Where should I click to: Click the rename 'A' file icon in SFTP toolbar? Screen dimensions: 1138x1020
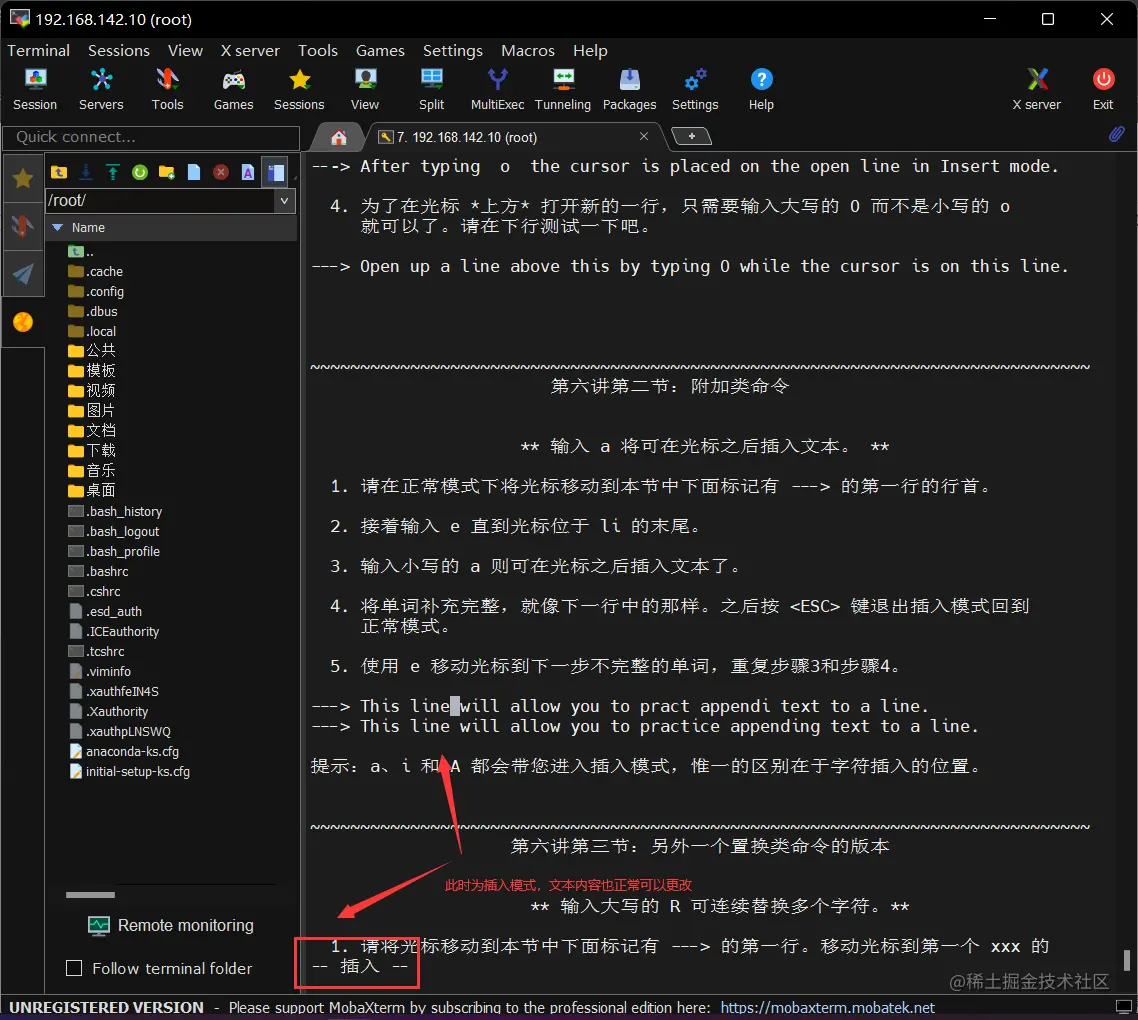248,172
